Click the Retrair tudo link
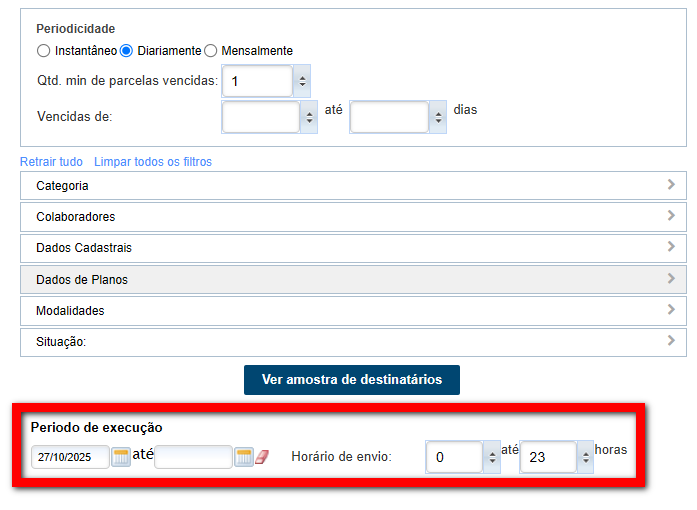 (x=51, y=162)
